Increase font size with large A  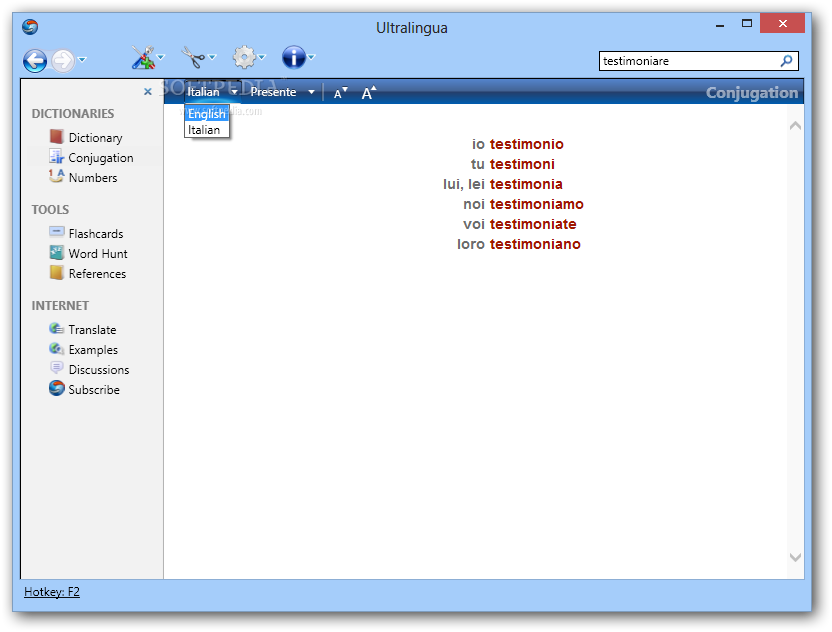pos(368,93)
